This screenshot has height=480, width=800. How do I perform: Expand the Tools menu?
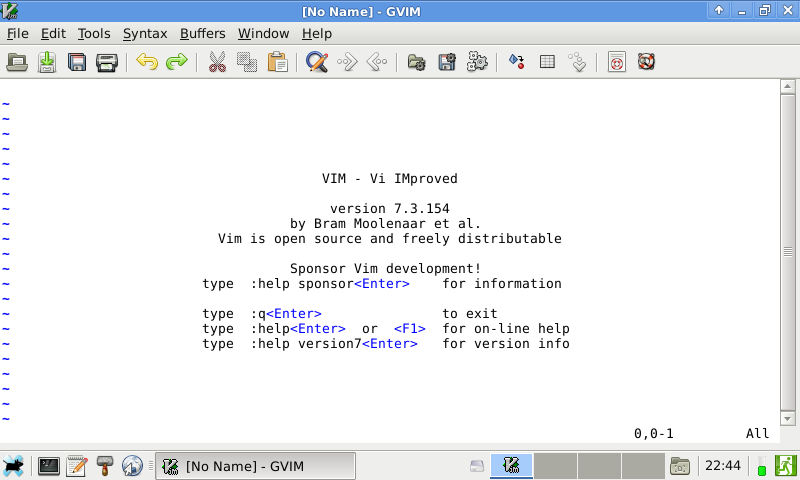click(94, 33)
